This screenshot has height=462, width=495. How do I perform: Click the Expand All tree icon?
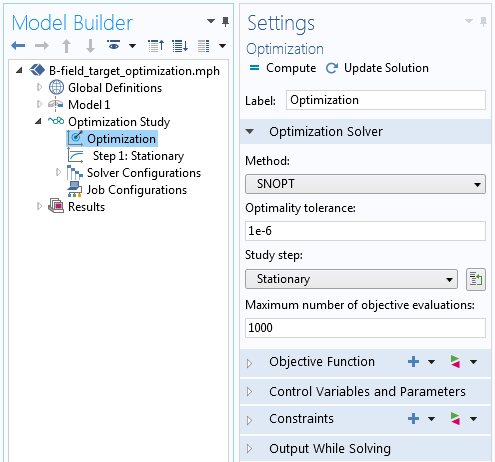pyautogui.click(x=180, y=46)
